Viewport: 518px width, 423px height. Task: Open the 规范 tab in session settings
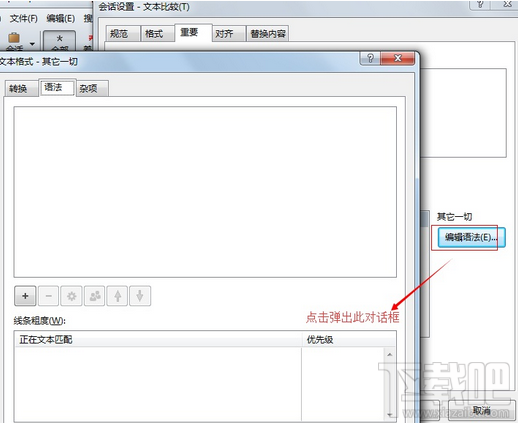pyautogui.click(x=123, y=33)
